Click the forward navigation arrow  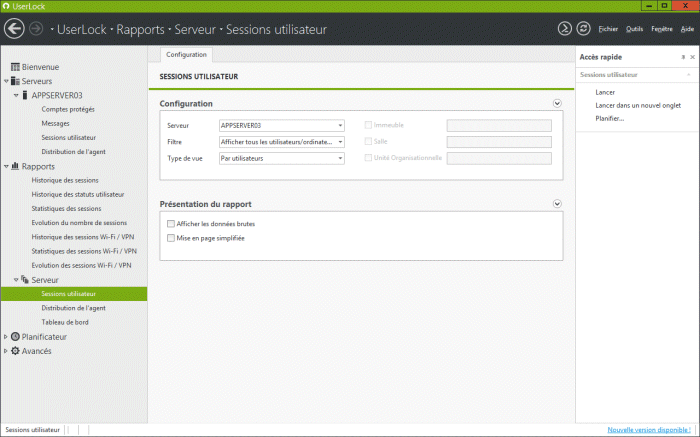36,29
